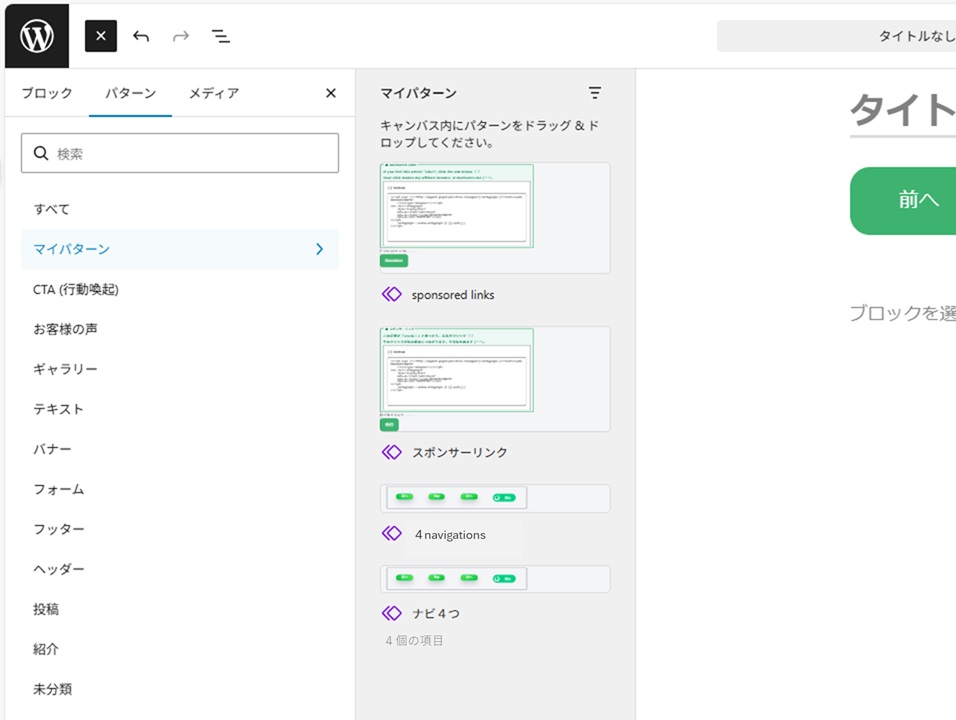Open the CTA (行動喚起) pattern category
The width and height of the screenshot is (956, 720).
pyautogui.click(x=76, y=289)
